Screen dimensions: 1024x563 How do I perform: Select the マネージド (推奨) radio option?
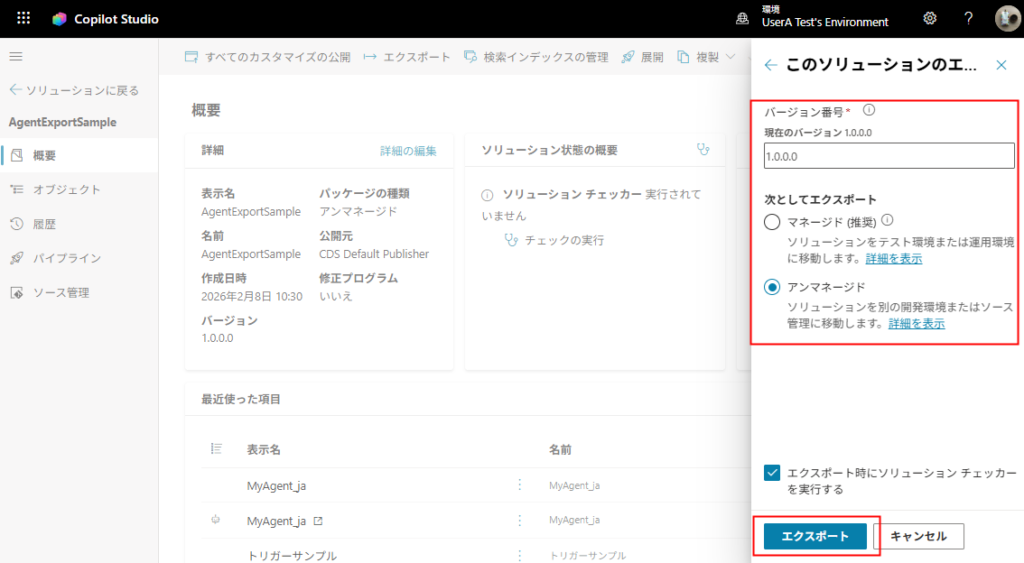772,222
